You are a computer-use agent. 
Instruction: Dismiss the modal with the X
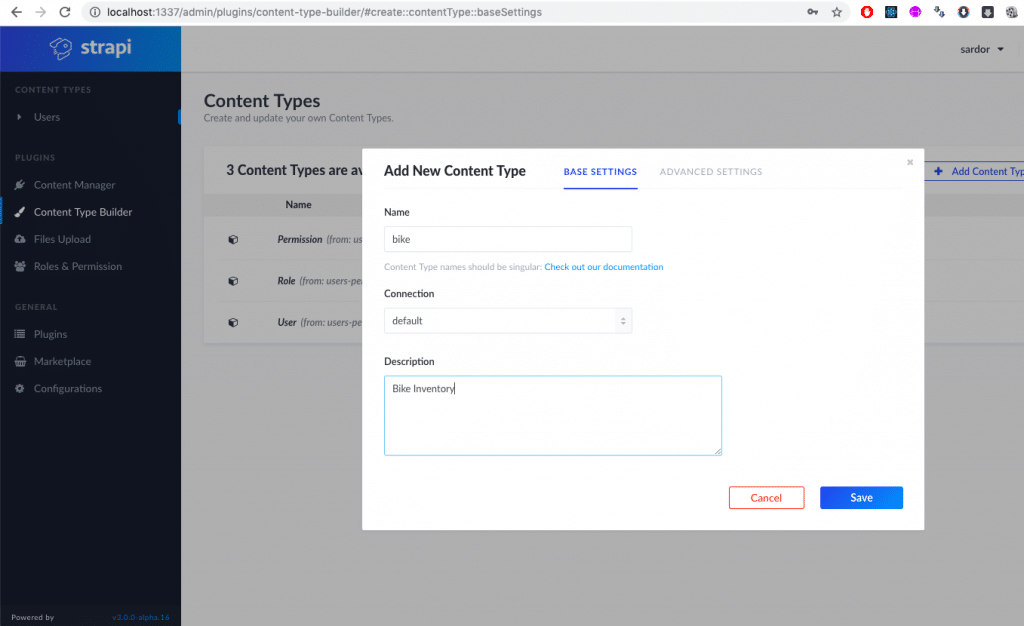(x=910, y=162)
